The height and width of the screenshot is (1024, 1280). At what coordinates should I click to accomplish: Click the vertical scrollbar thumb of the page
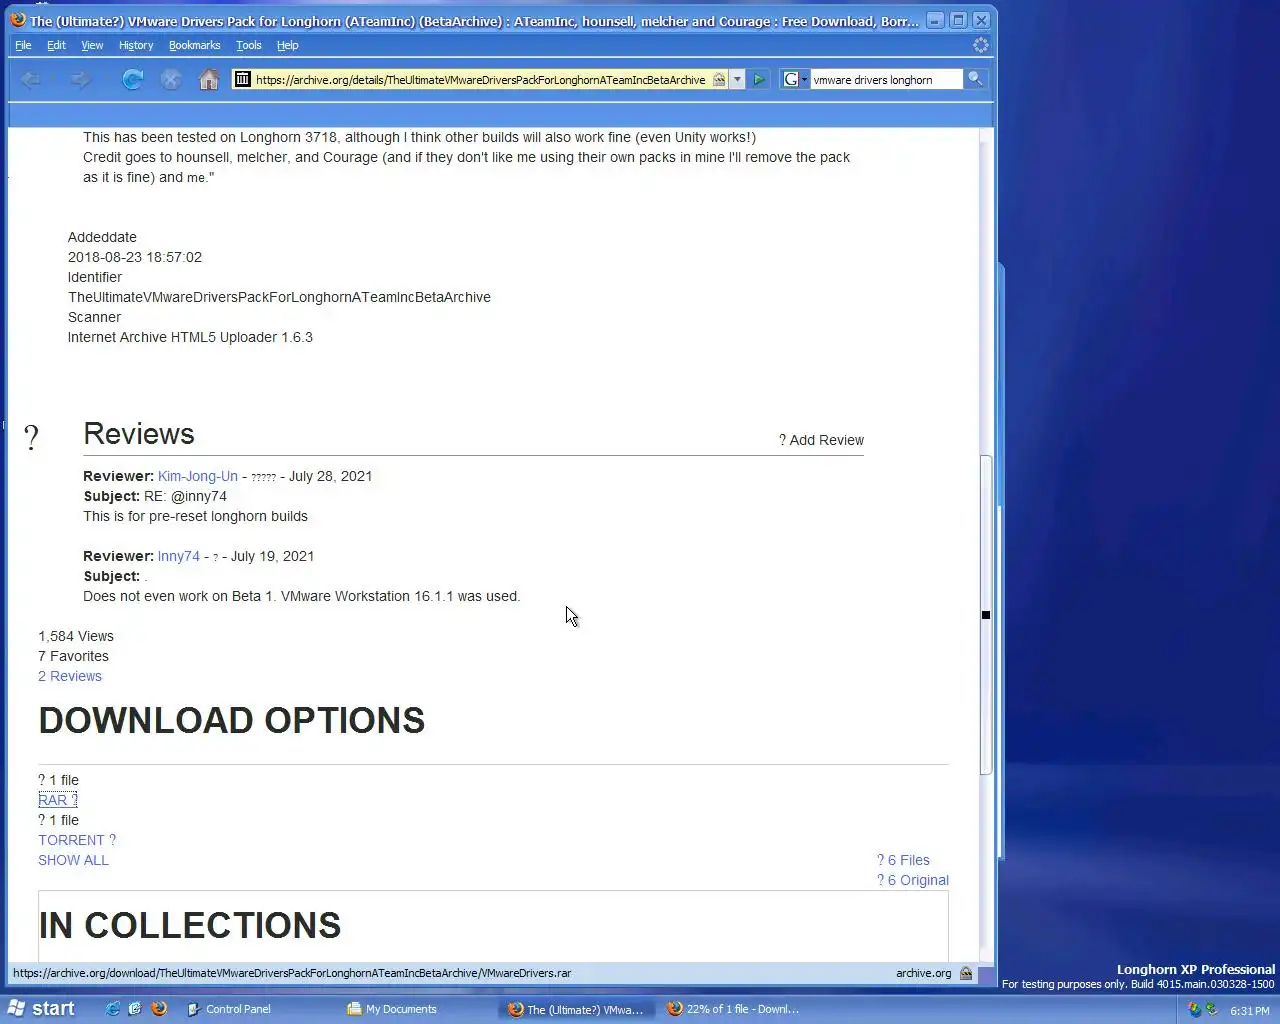985,615
